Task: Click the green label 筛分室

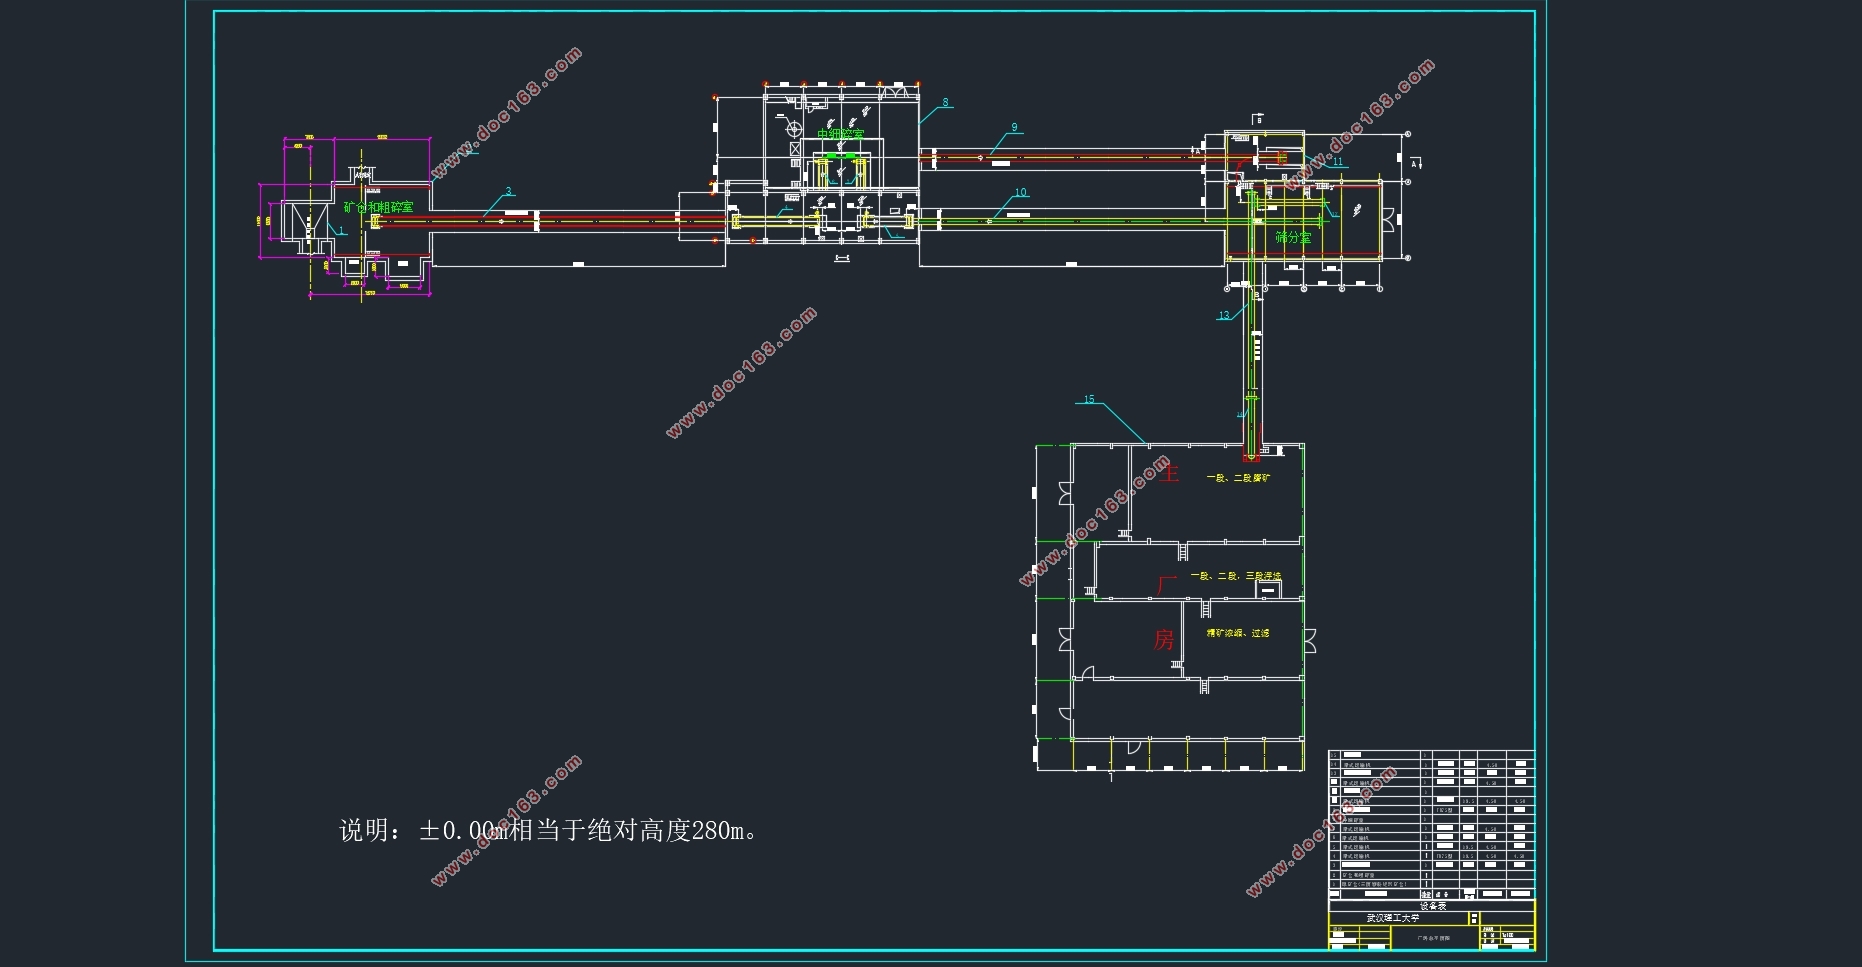Action: coord(1293,238)
